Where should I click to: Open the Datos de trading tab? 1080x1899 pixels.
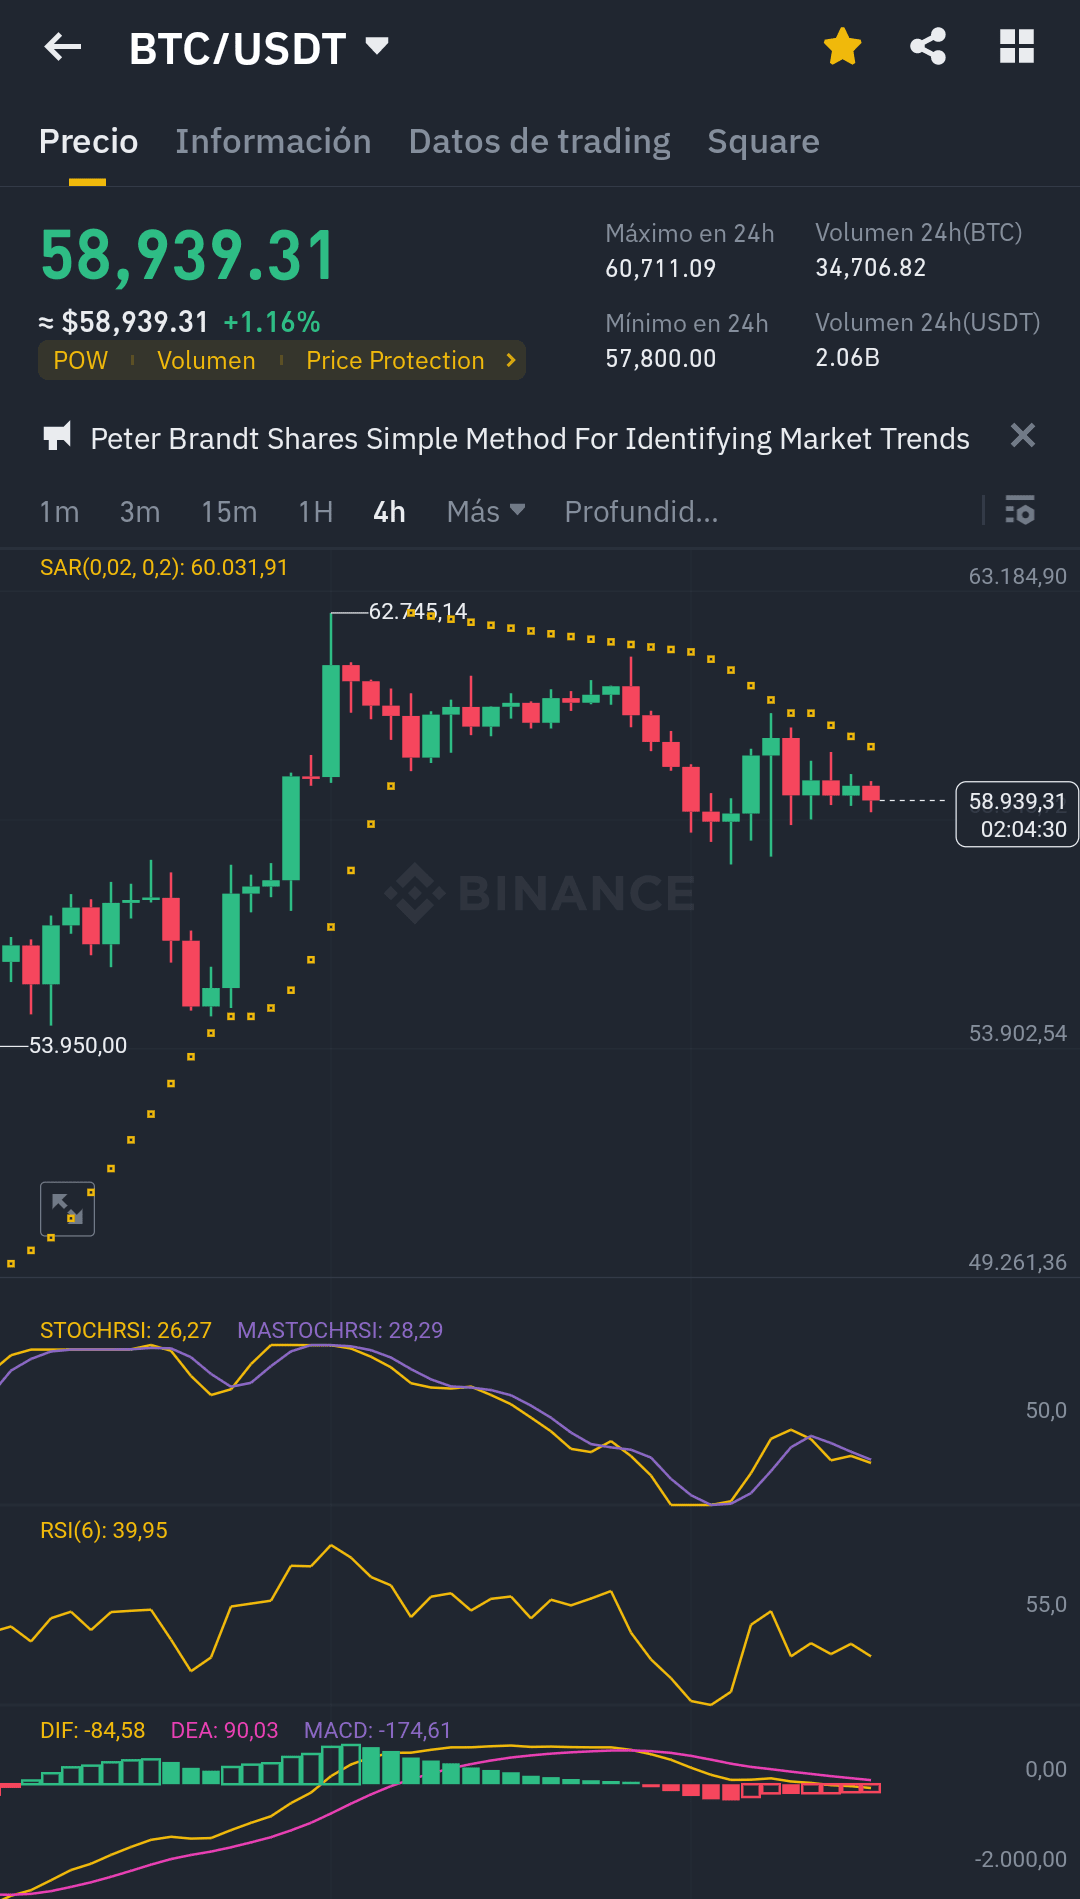pyautogui.click(x=539, y=142)
